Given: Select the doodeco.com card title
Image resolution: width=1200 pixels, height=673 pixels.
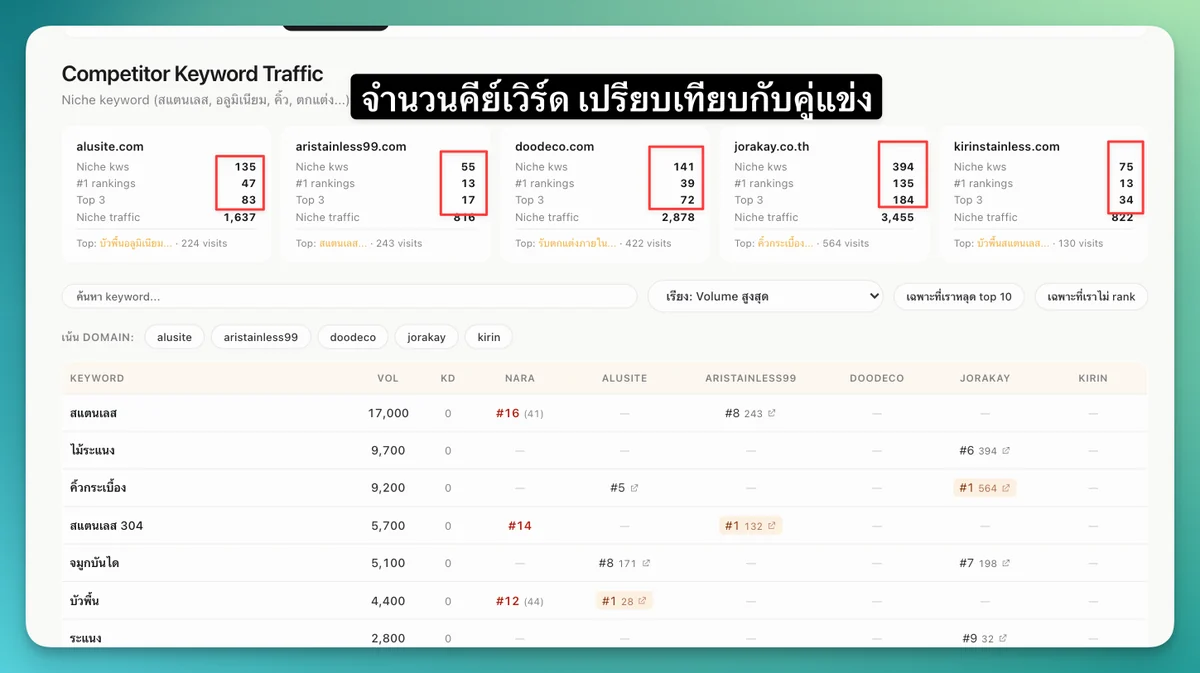Looking at the screenshot, I should pyautogui.click(x=554, y=146).
